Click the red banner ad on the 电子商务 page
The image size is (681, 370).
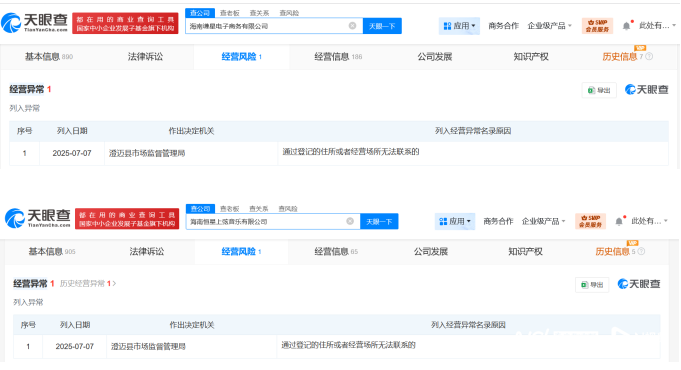(125, 23)
